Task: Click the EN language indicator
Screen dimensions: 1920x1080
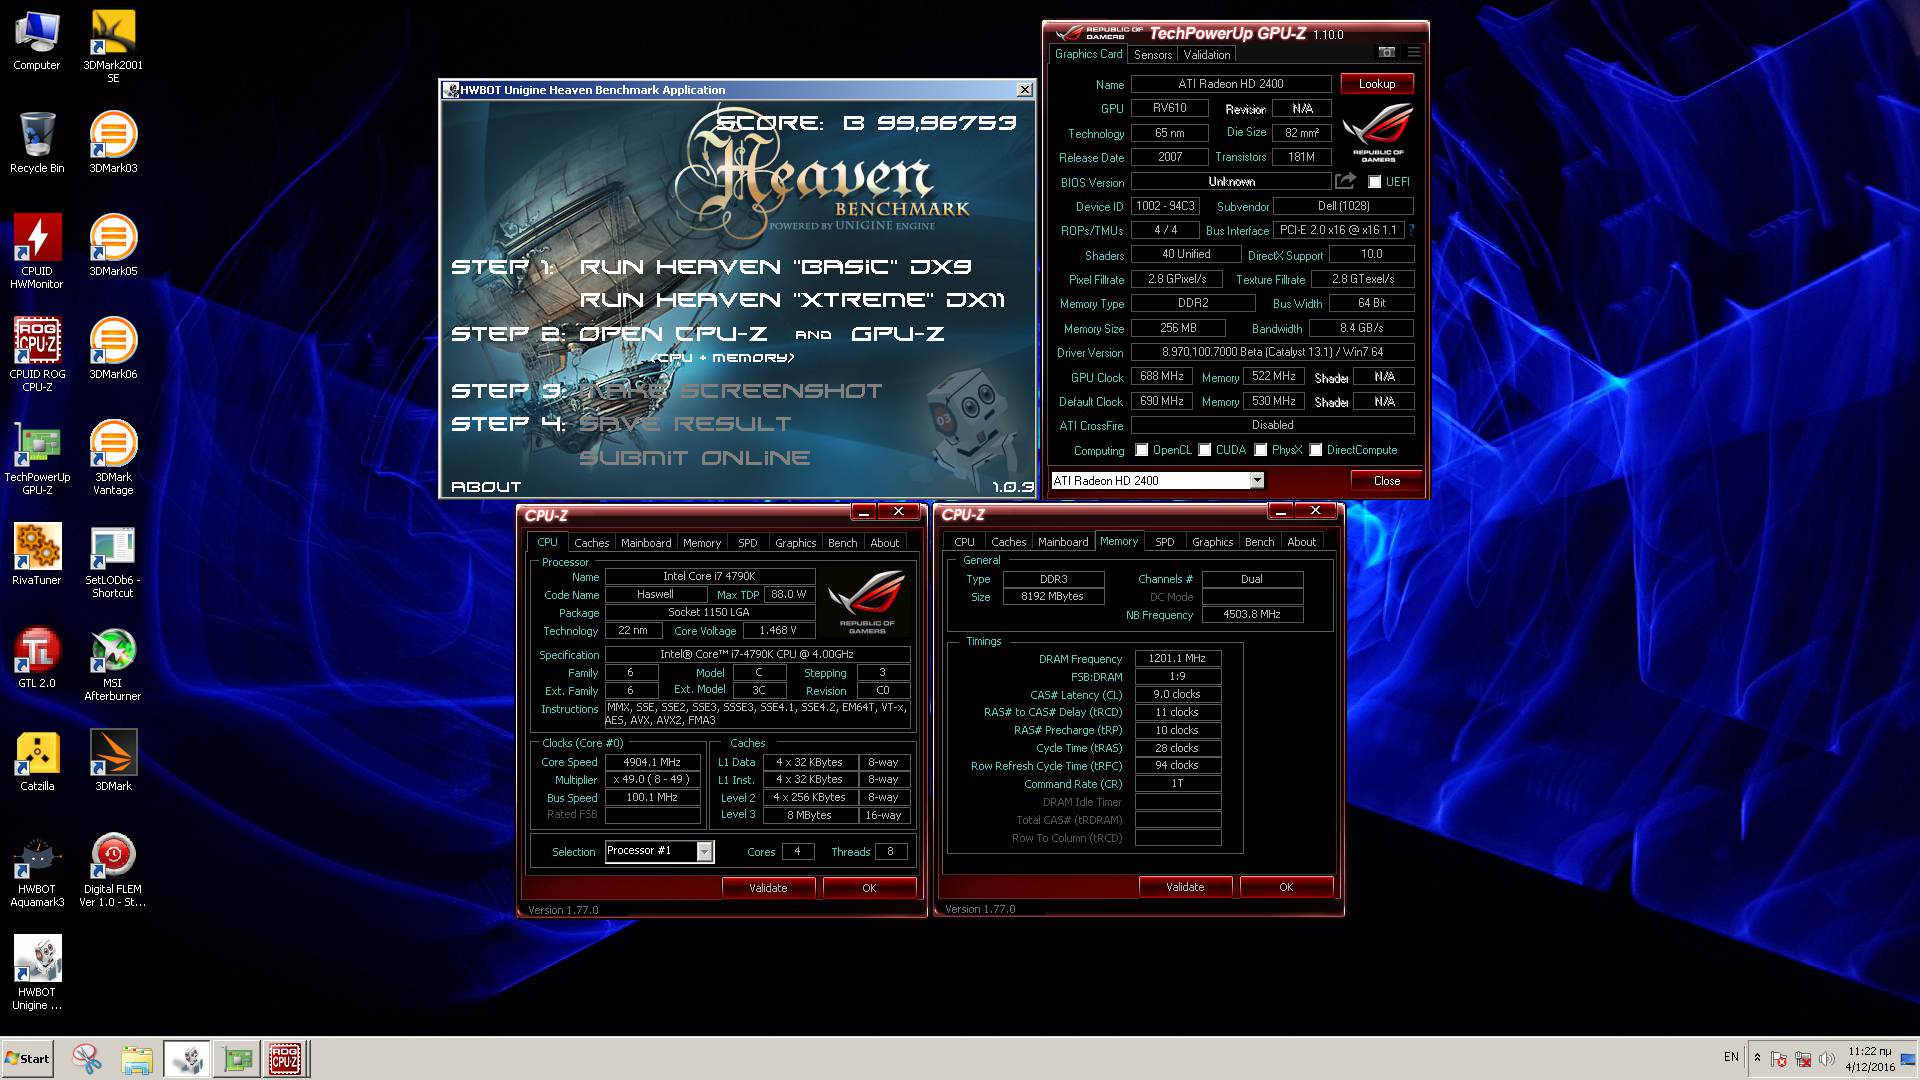Action: tap(1731, 1057)
